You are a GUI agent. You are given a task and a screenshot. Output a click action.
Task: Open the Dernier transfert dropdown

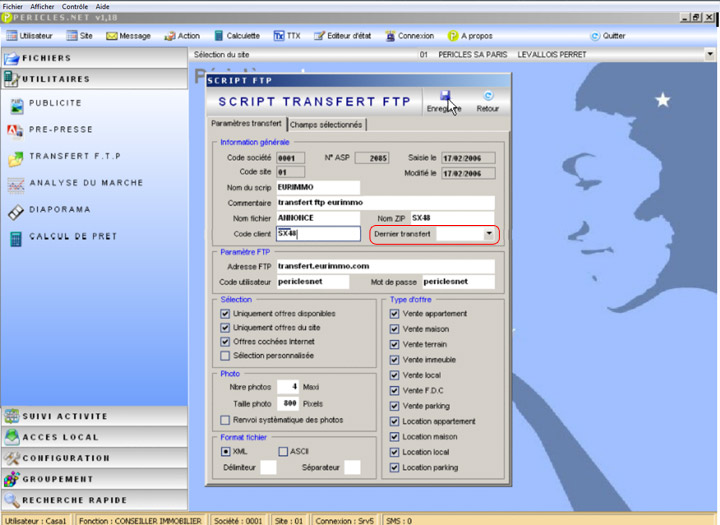click(489, 233)
